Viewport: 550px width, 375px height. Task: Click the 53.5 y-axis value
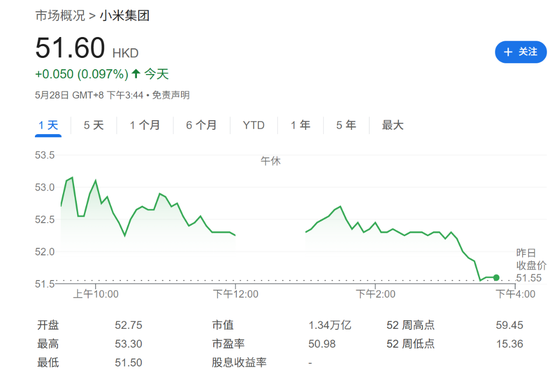(45, 155)
